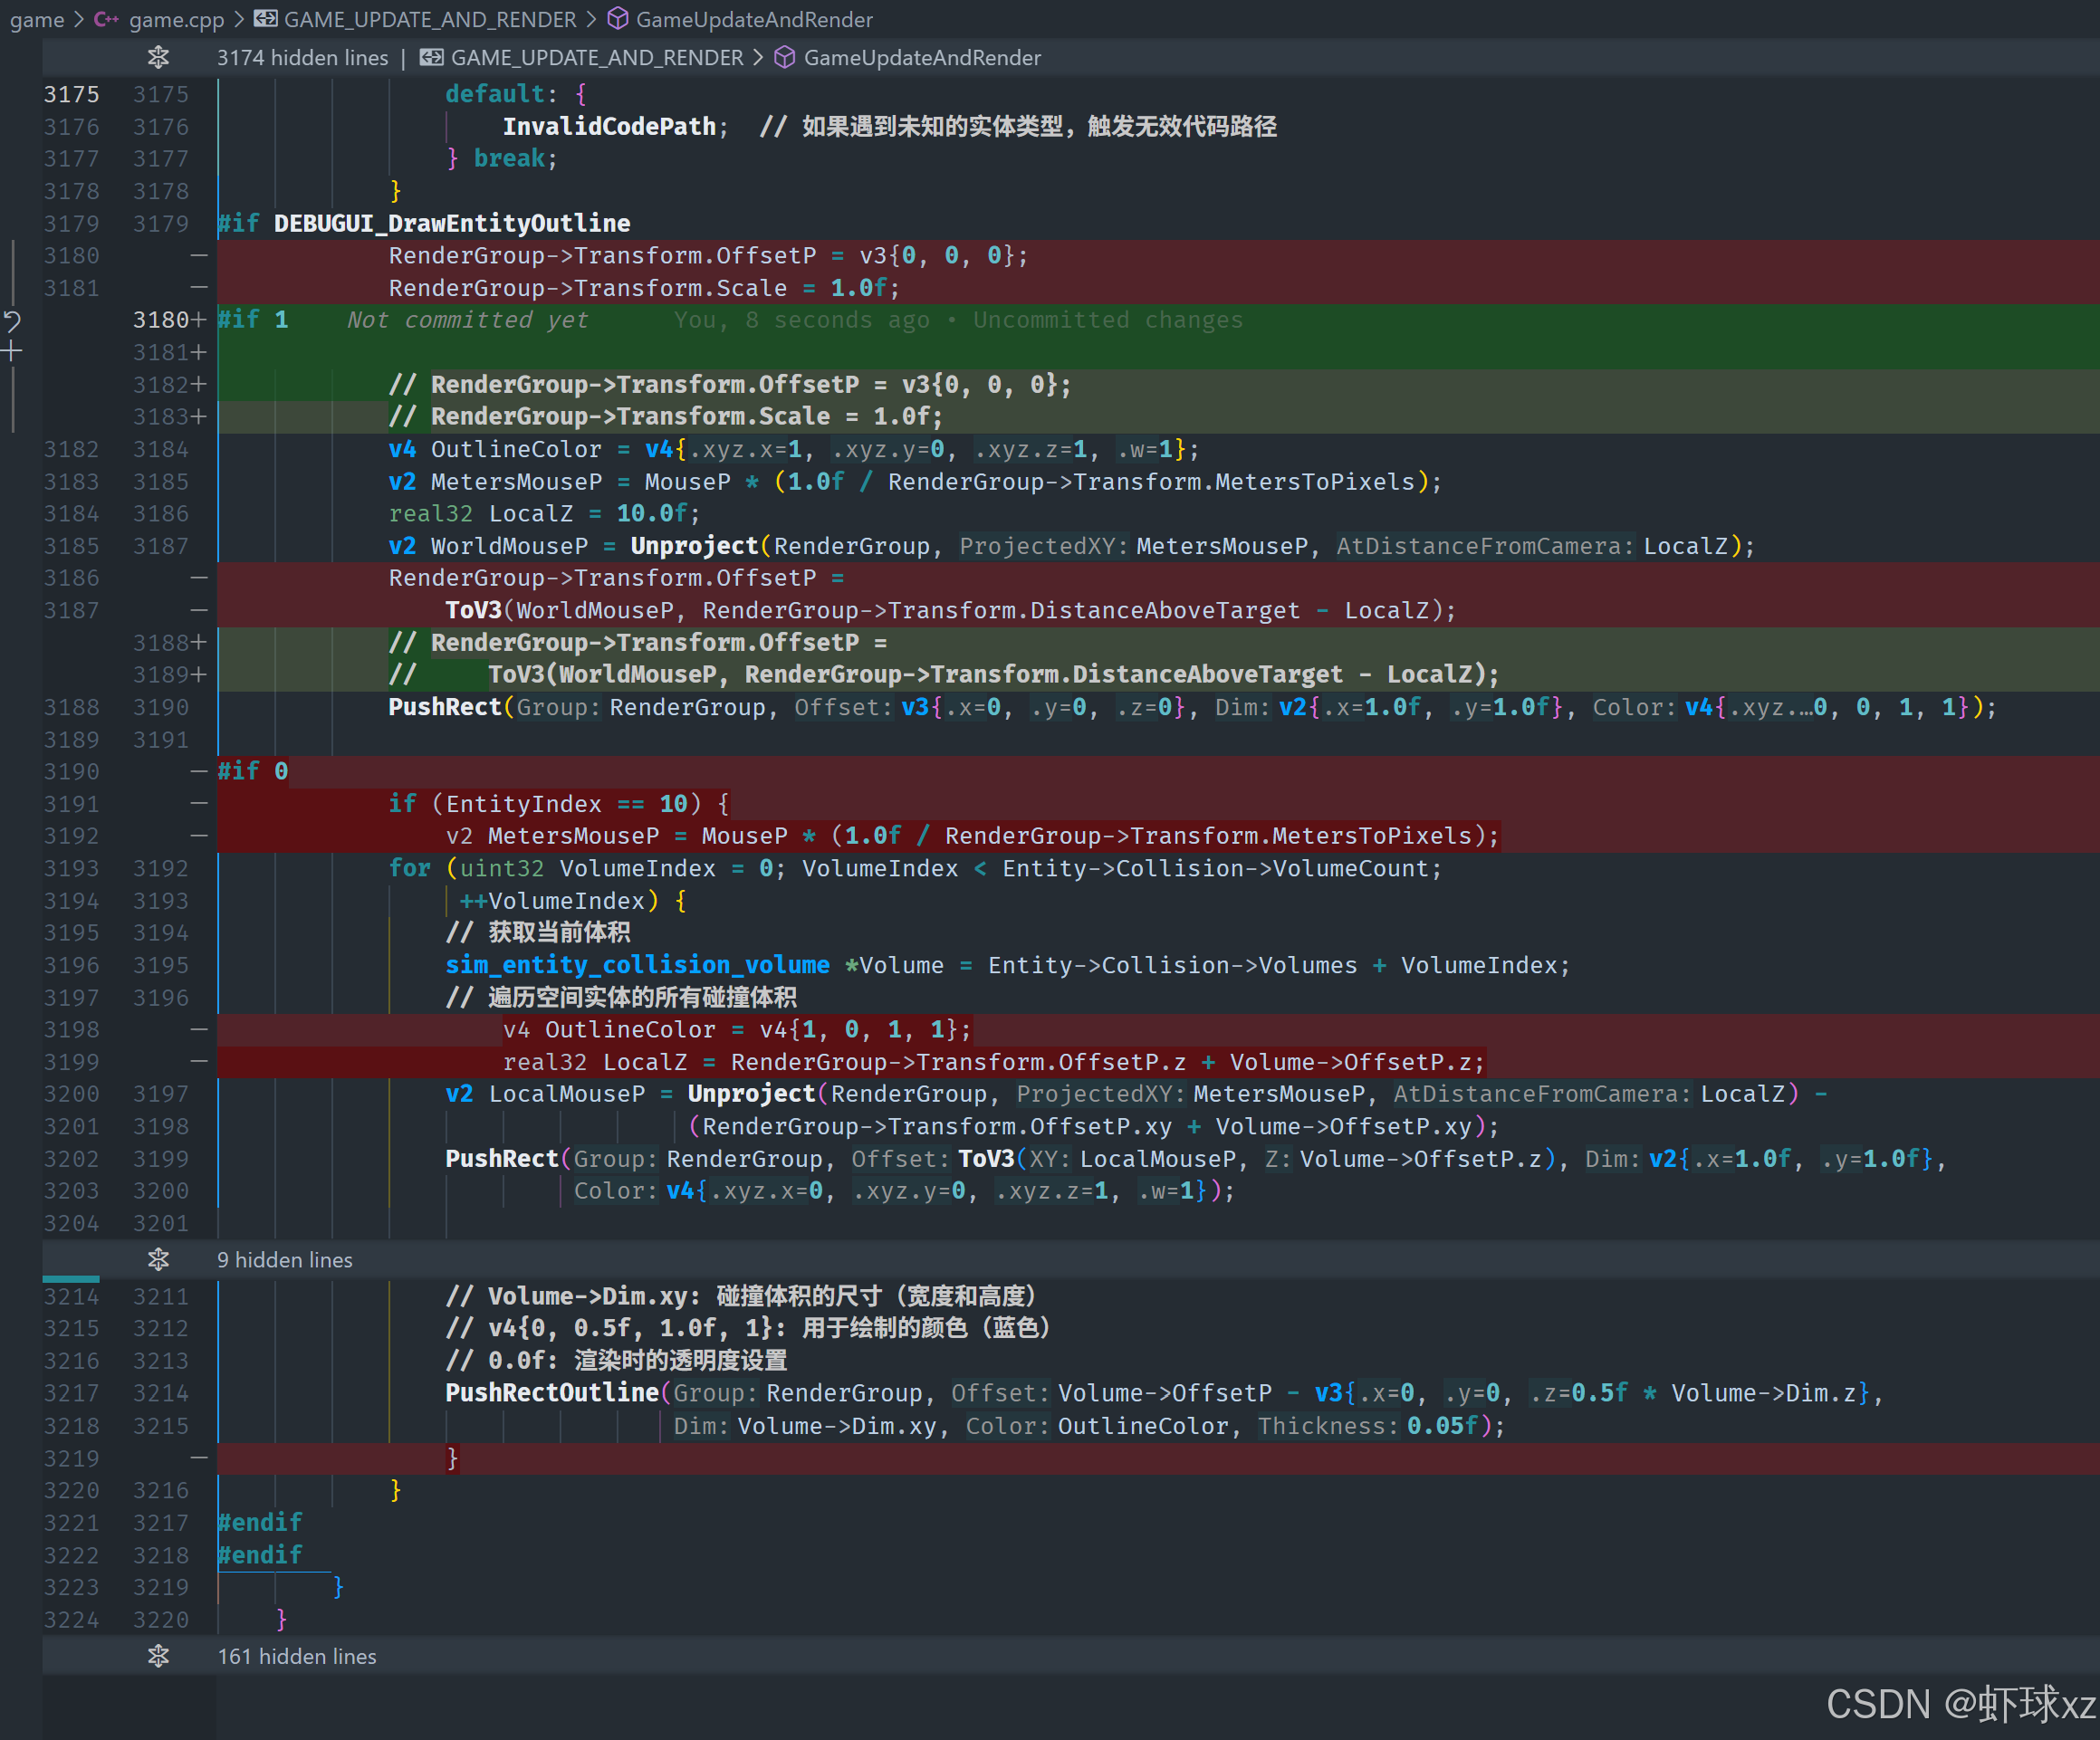The height and width of the screenshot is (1740, 2100).
Task: Expand the 9 hidden lines unfold icon
Action: 158,1260
